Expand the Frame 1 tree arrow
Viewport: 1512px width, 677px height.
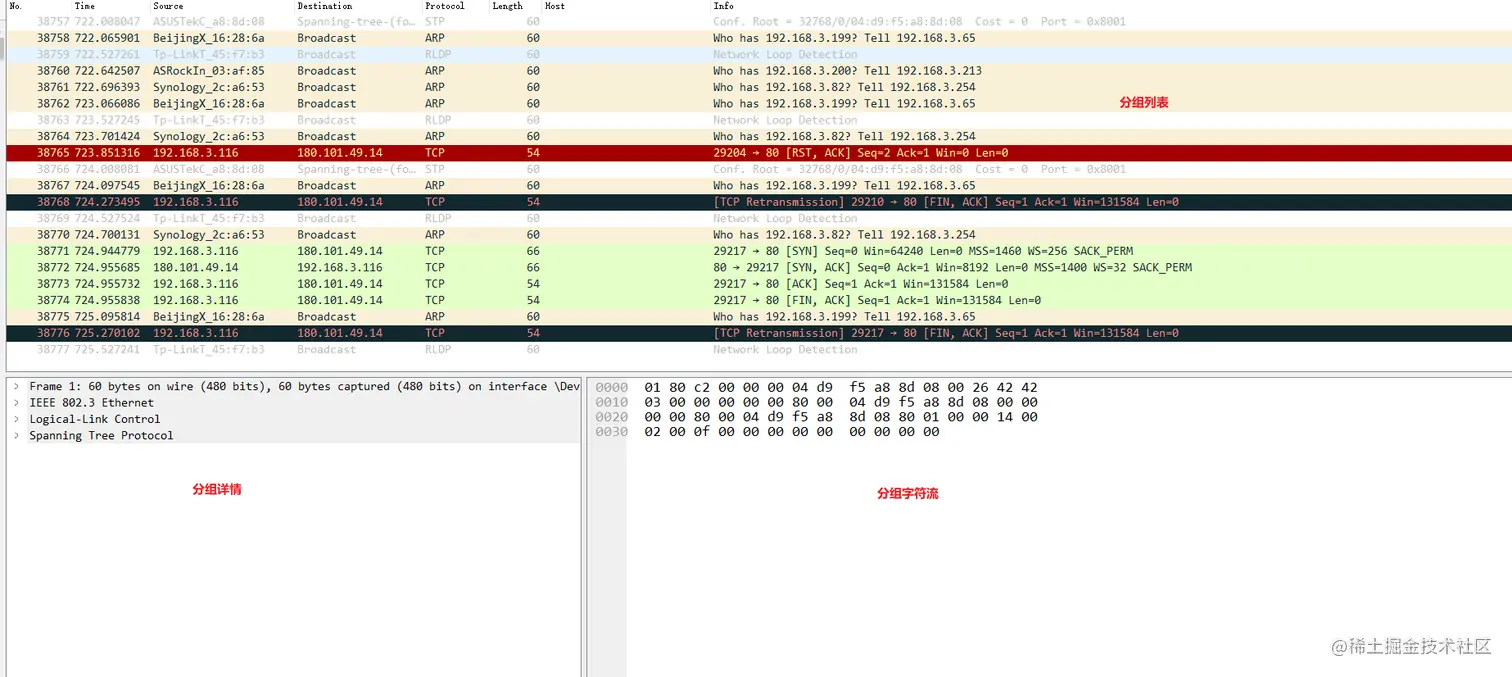16,386
